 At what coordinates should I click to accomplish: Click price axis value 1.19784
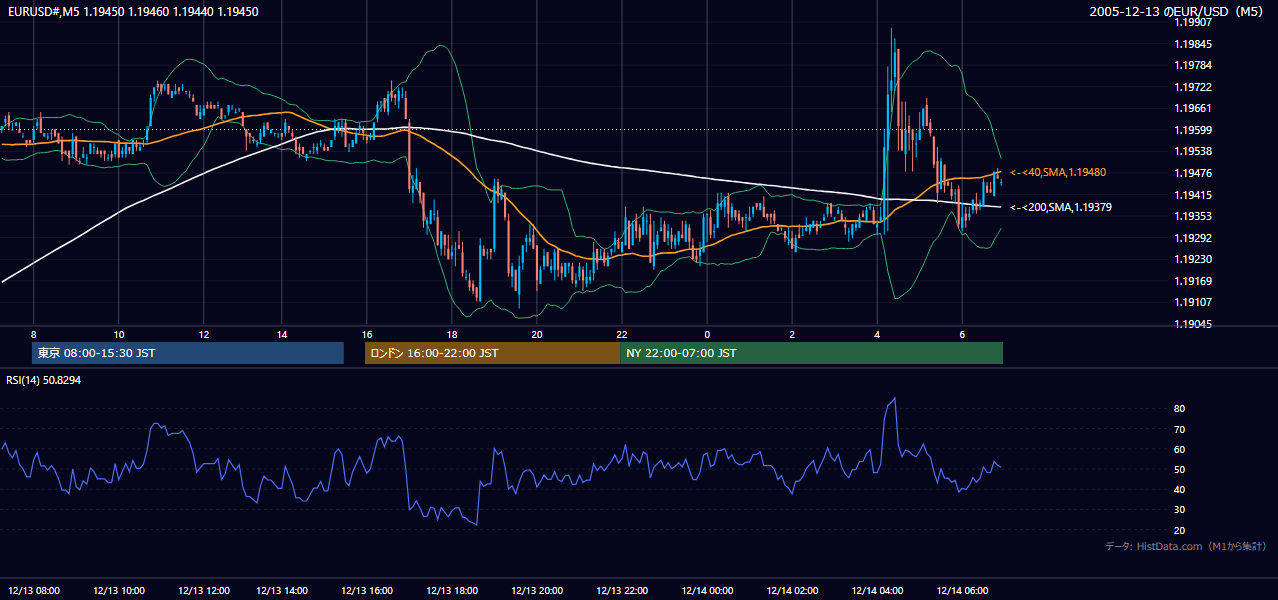(x=1193, y=66)
